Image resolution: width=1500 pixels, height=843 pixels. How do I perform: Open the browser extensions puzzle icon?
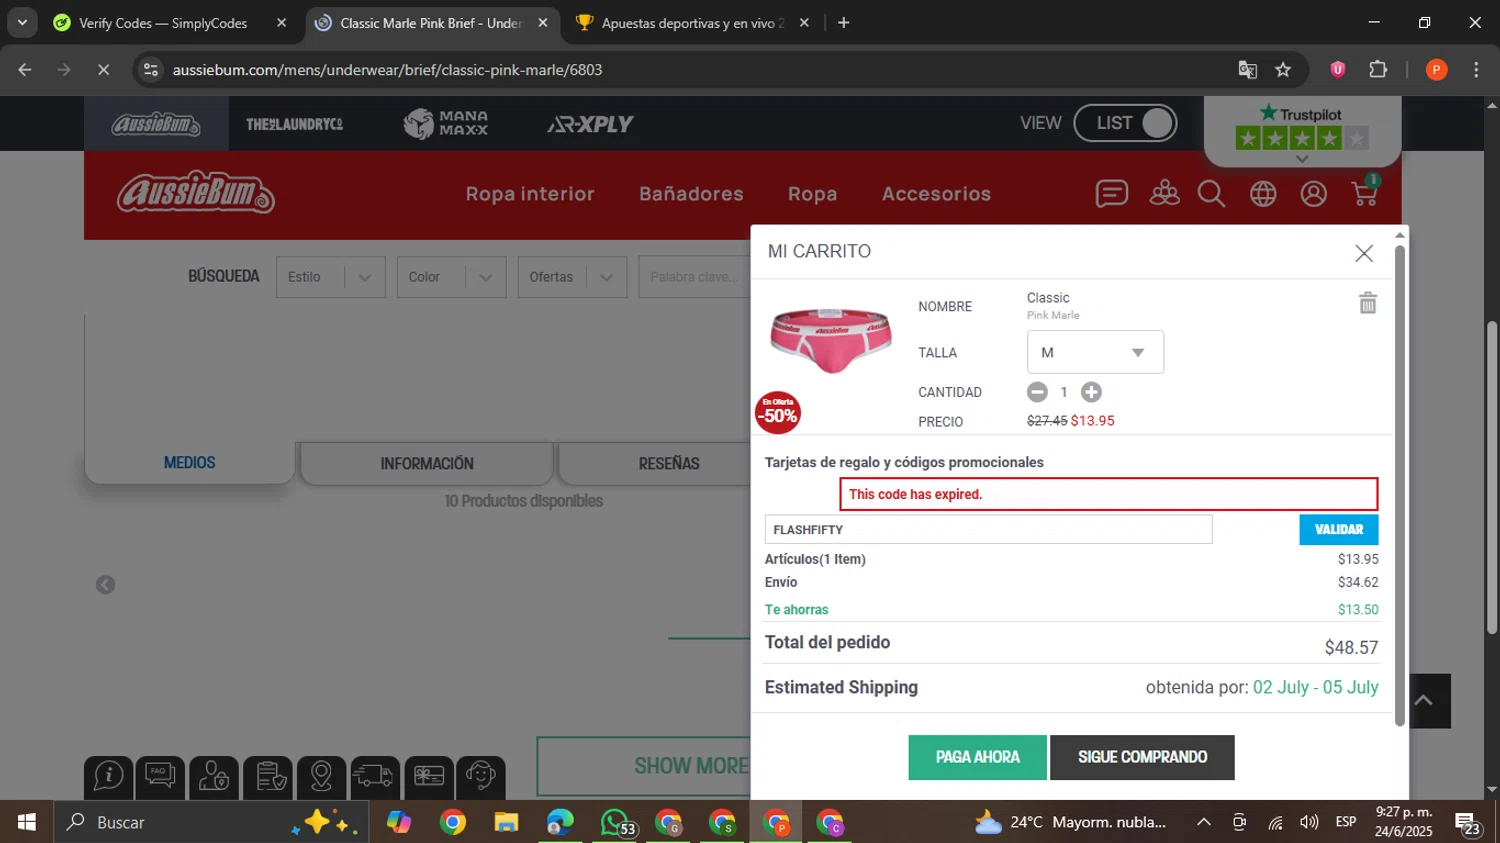click(x=1378, y=70)
